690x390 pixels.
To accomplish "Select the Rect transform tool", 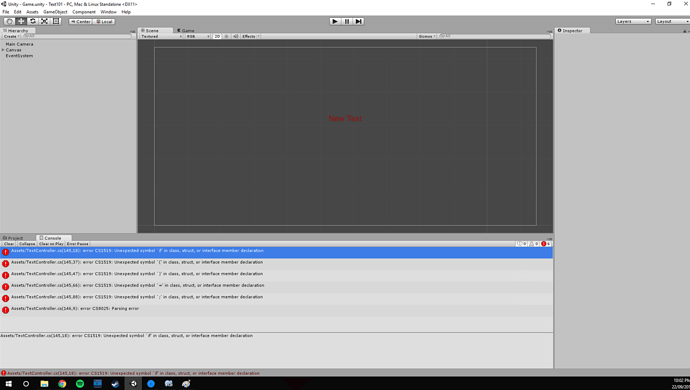I will [56, 21].
